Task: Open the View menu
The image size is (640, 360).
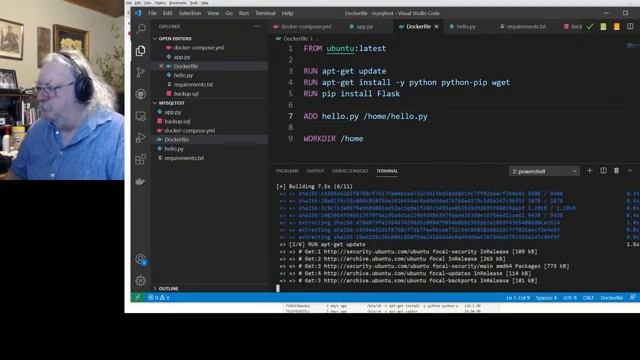Action: pyautogui.click(x=213, y=13)
